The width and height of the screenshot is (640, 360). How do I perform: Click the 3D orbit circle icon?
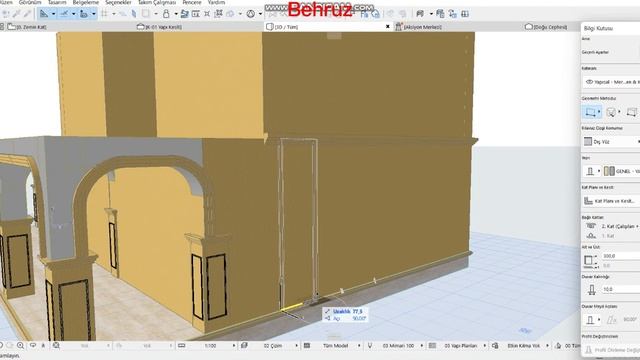pyautogui.click(x=251, y=14)
